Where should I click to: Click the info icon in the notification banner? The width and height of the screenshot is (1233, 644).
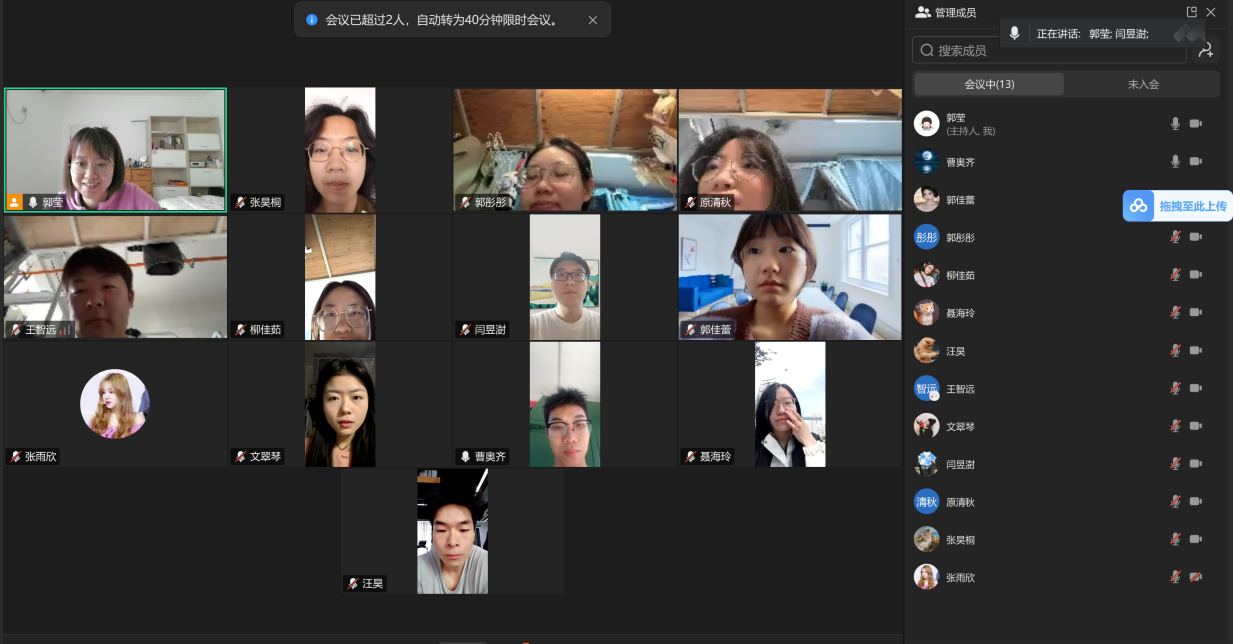point(311,20)
